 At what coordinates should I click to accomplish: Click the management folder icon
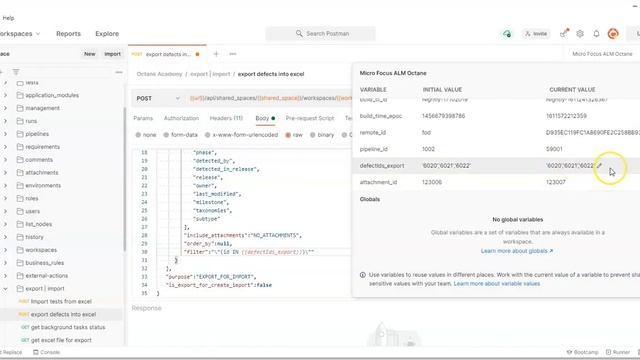click(20, 108)
